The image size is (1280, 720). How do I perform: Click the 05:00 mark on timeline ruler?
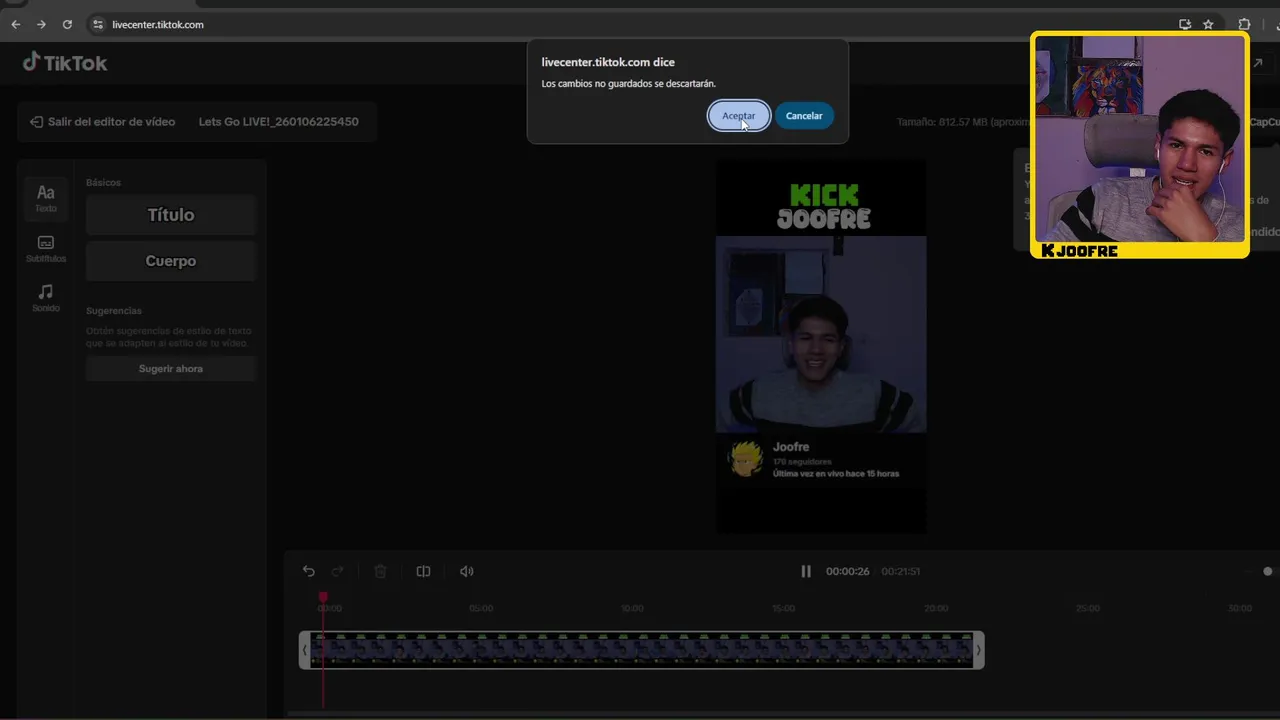pyautogui.click(x=481, y=608)
